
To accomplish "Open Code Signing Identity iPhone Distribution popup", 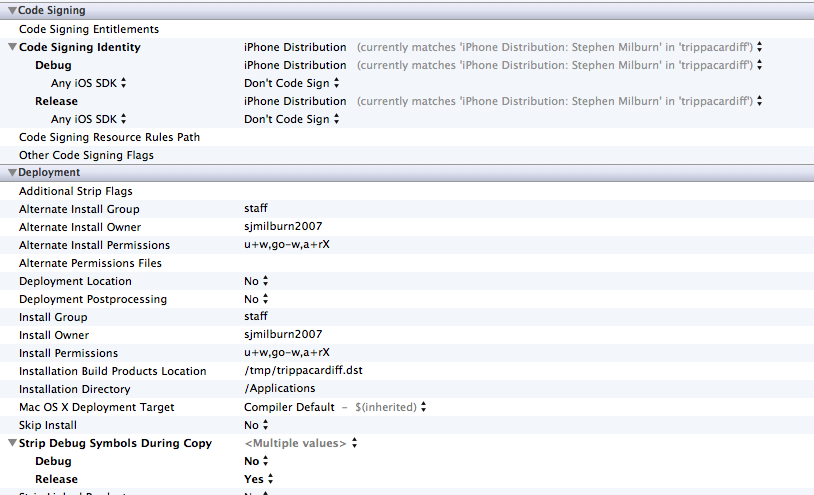I will click(x=760, y=47).
